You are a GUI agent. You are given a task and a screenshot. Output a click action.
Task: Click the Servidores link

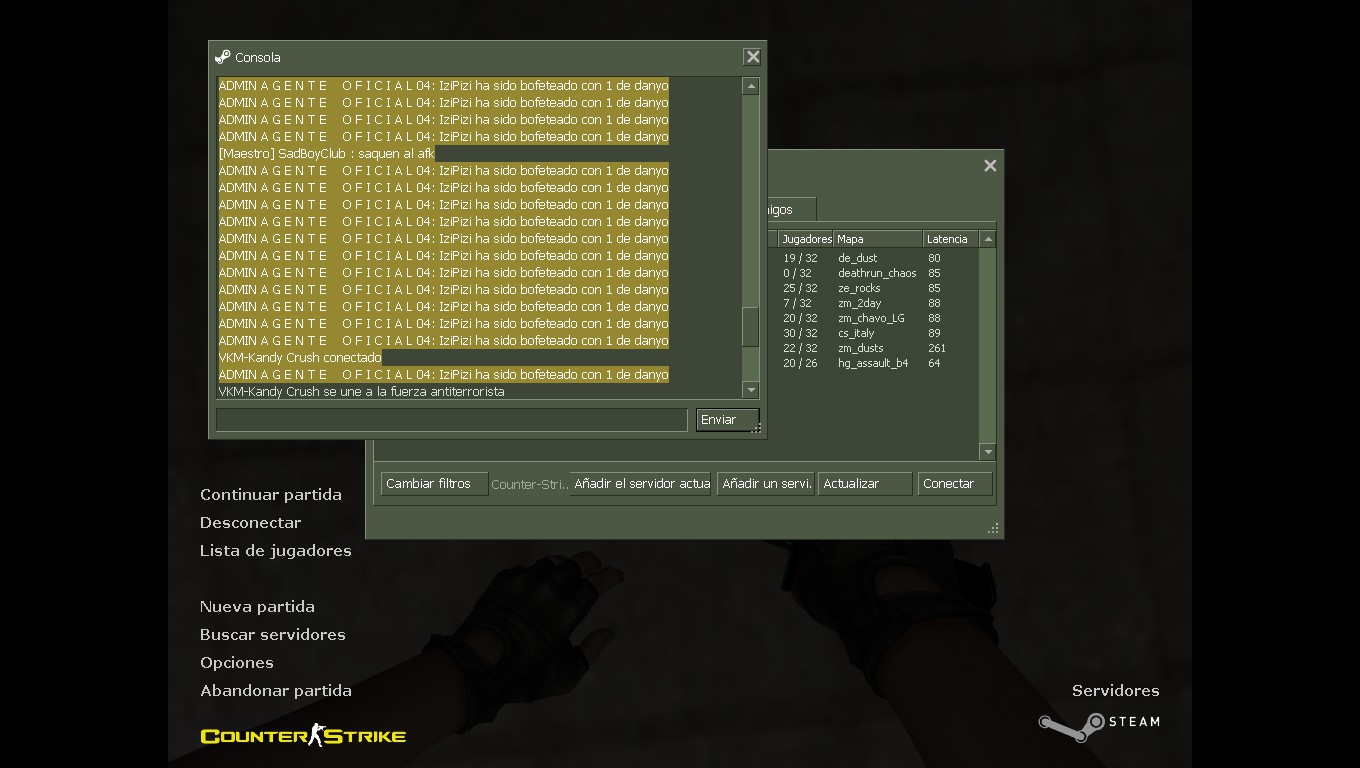[x=1116, y=691]
